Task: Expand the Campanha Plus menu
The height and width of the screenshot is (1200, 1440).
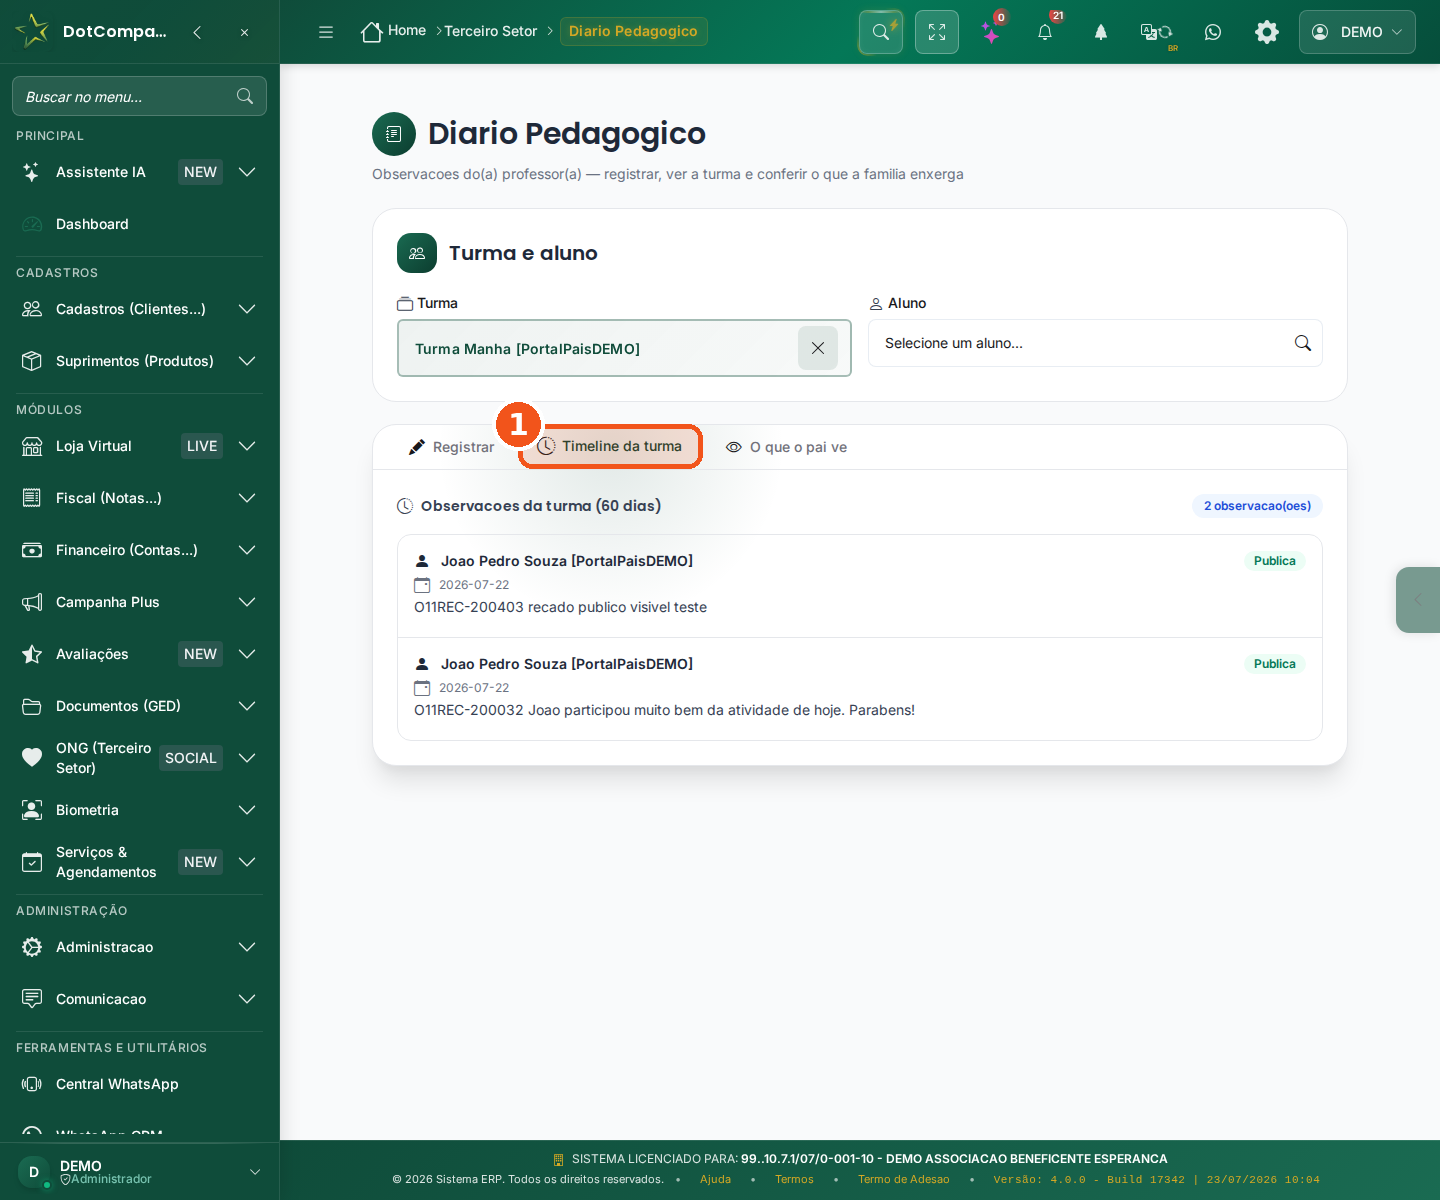Action: click(139, 602)
